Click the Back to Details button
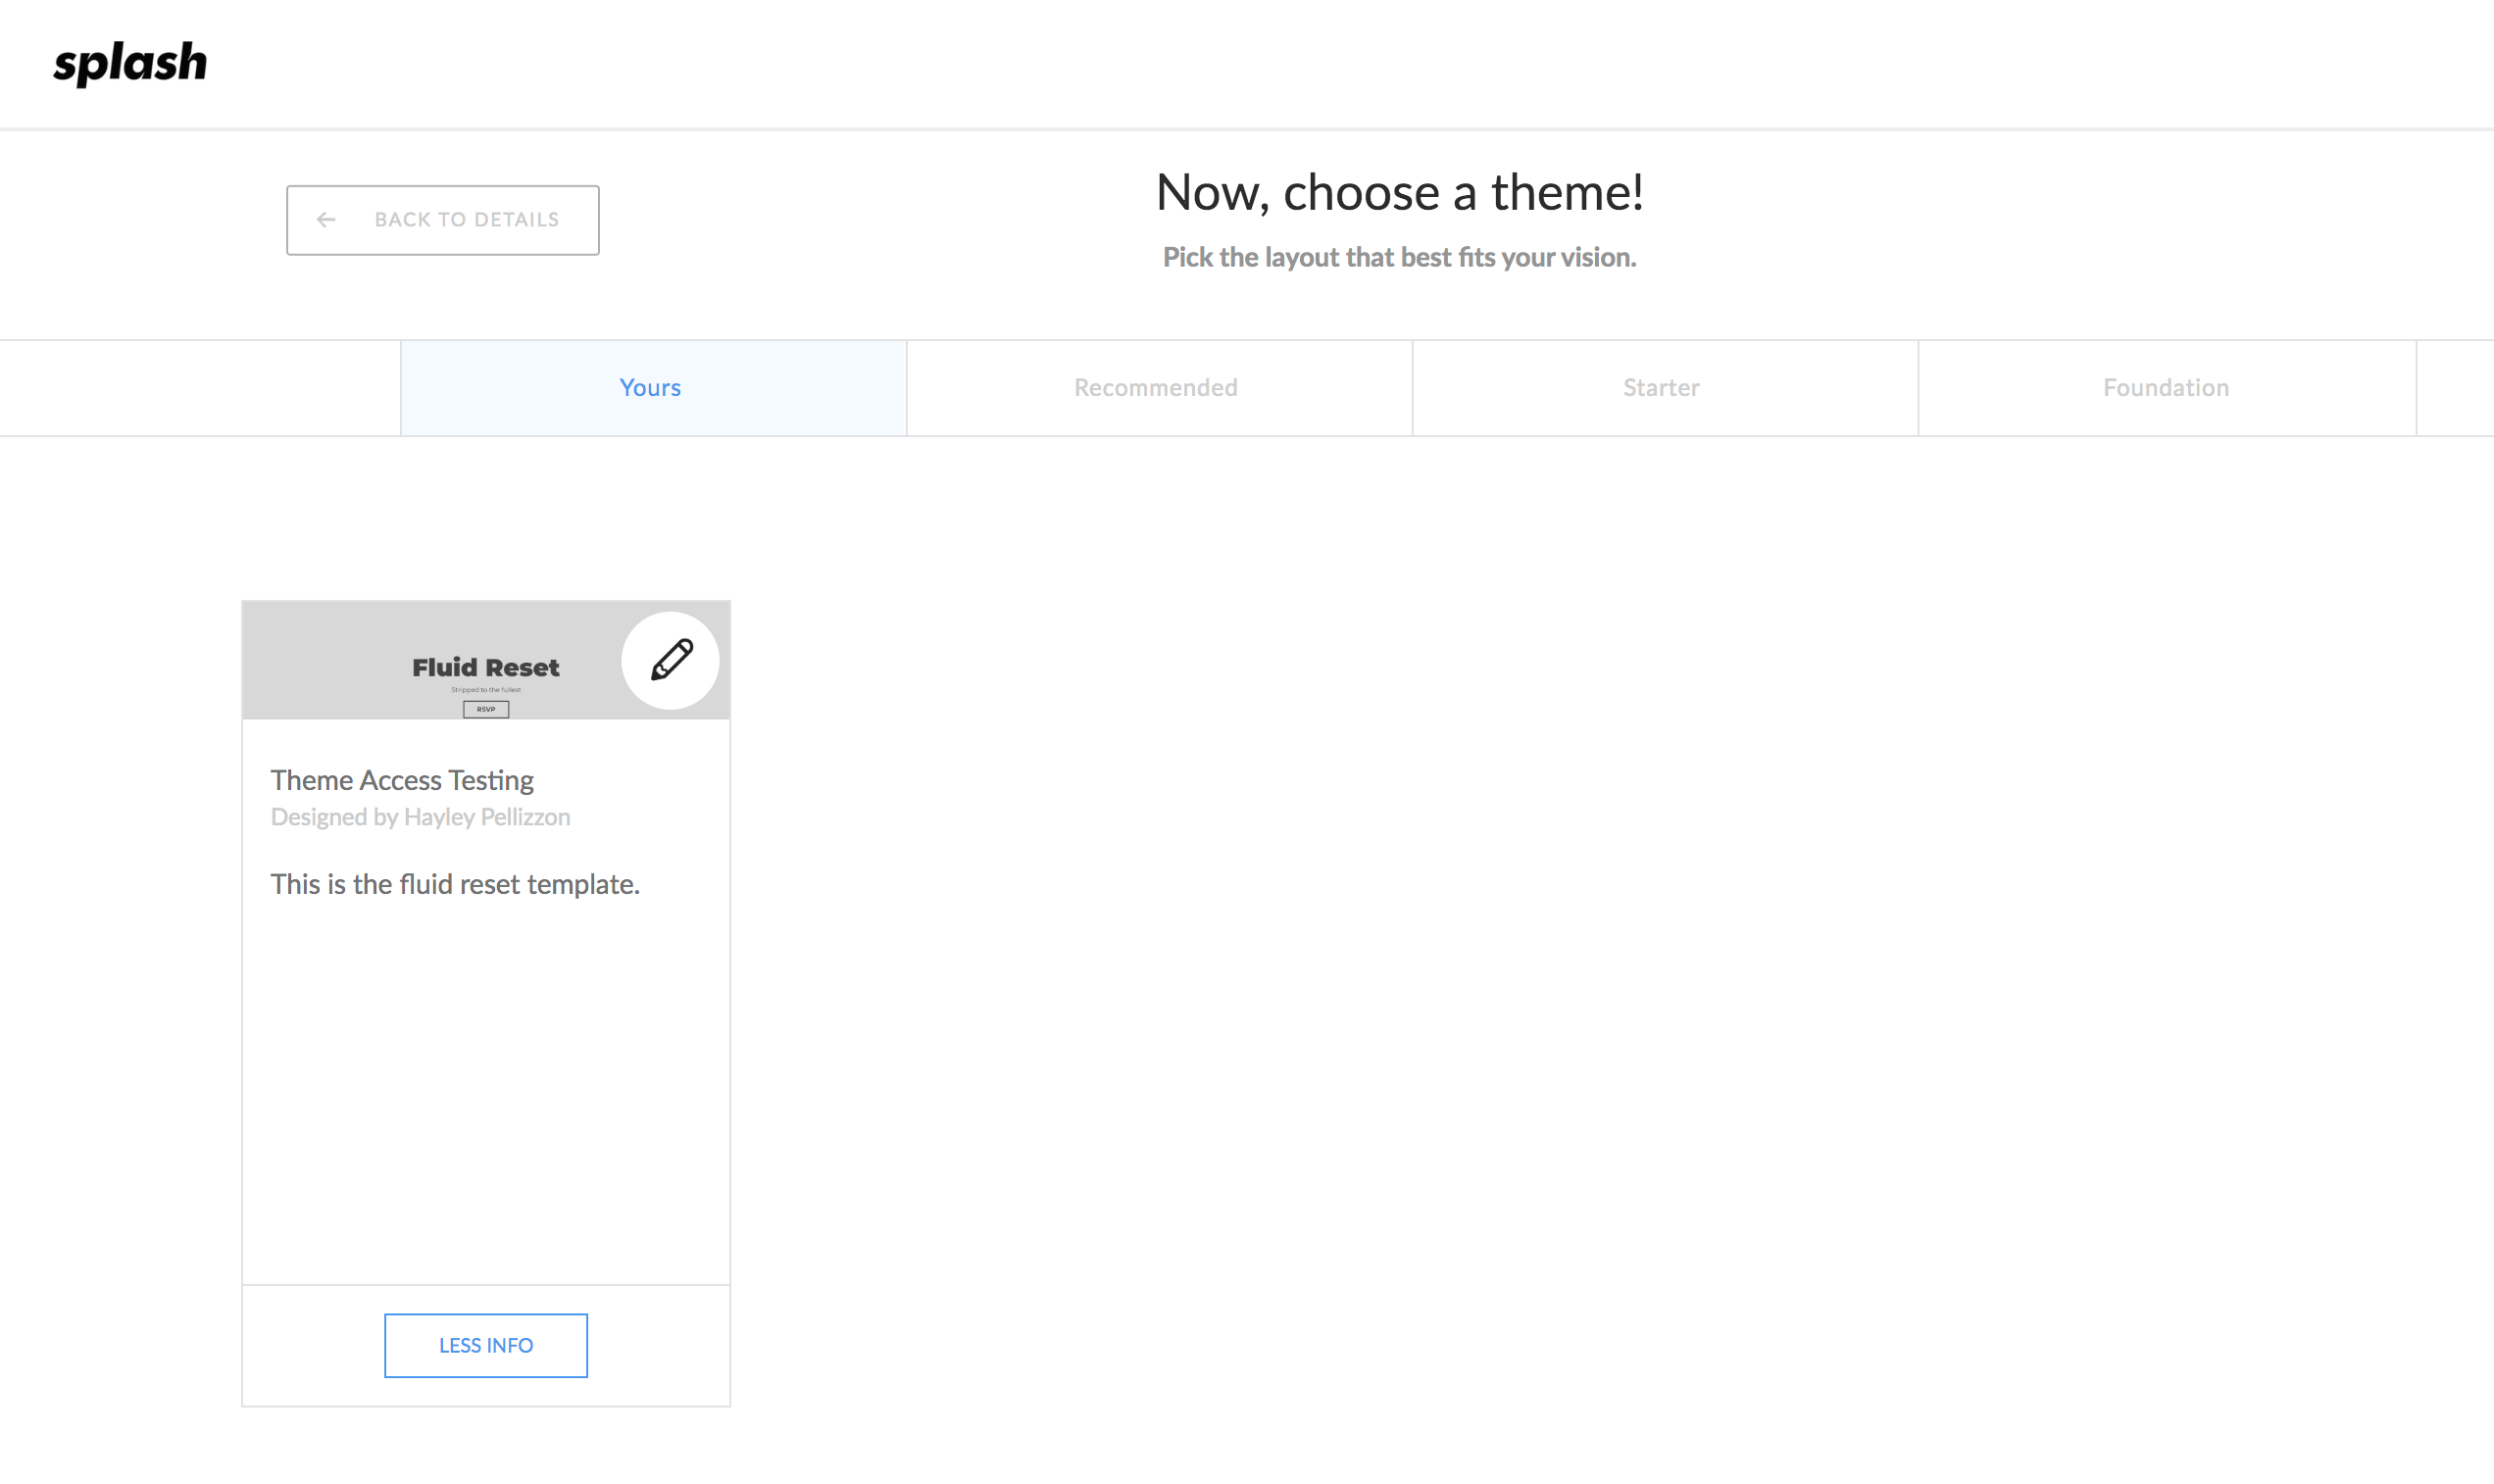This screenshot has height=1484, width=2494. tap(442, 220)
